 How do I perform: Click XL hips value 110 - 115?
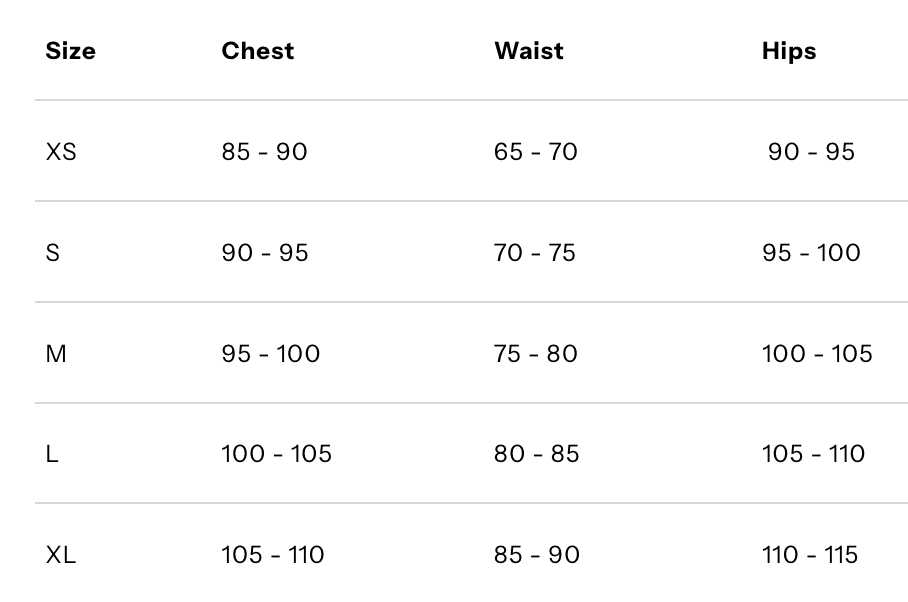point(810,555)
